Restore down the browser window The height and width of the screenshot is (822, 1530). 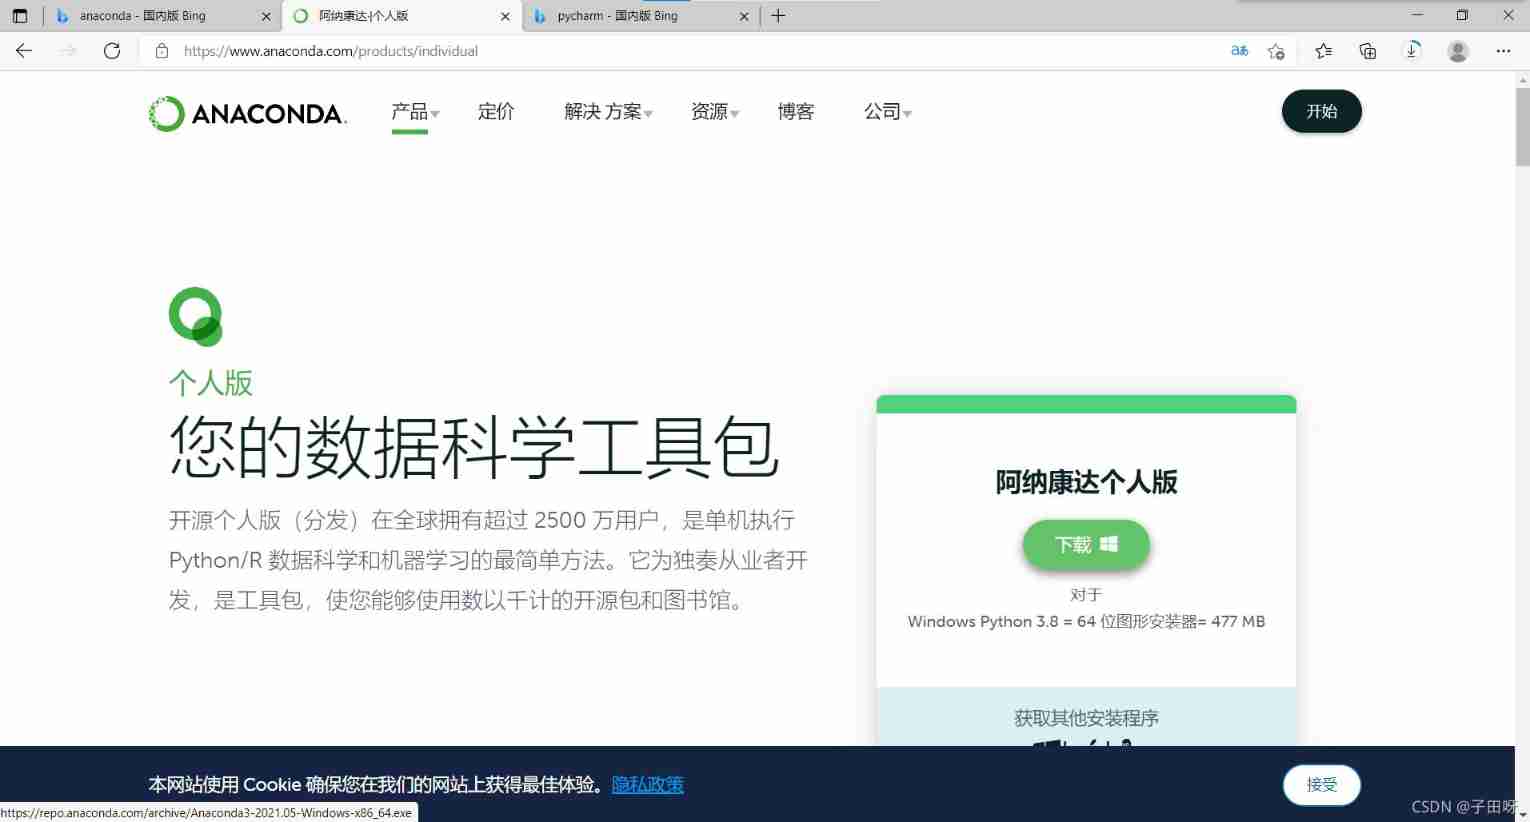pos(1462,15)
